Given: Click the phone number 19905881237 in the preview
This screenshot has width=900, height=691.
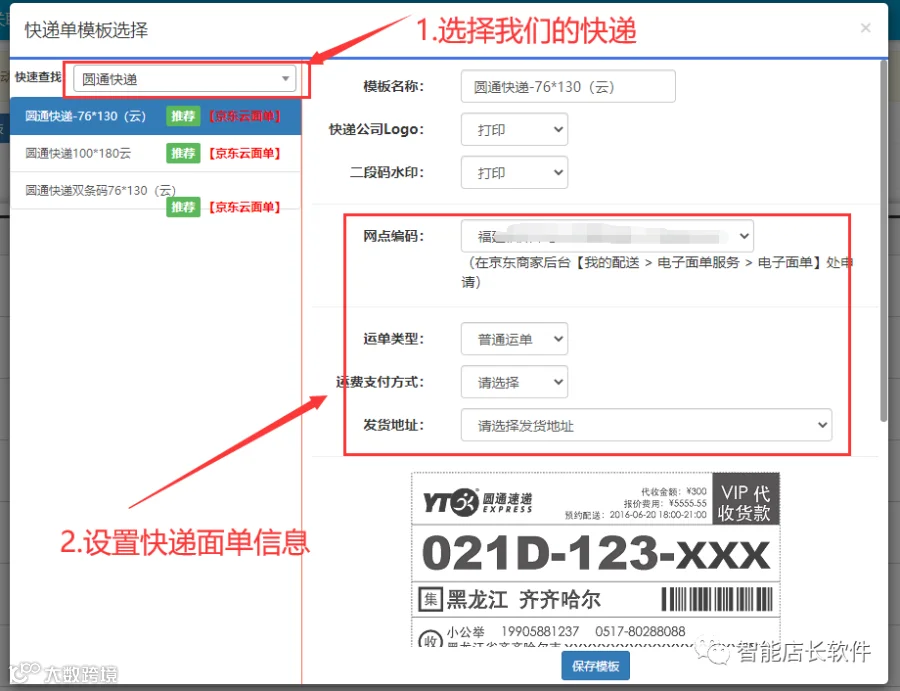Looking at the screenshot, I should (x=540, y=631).
